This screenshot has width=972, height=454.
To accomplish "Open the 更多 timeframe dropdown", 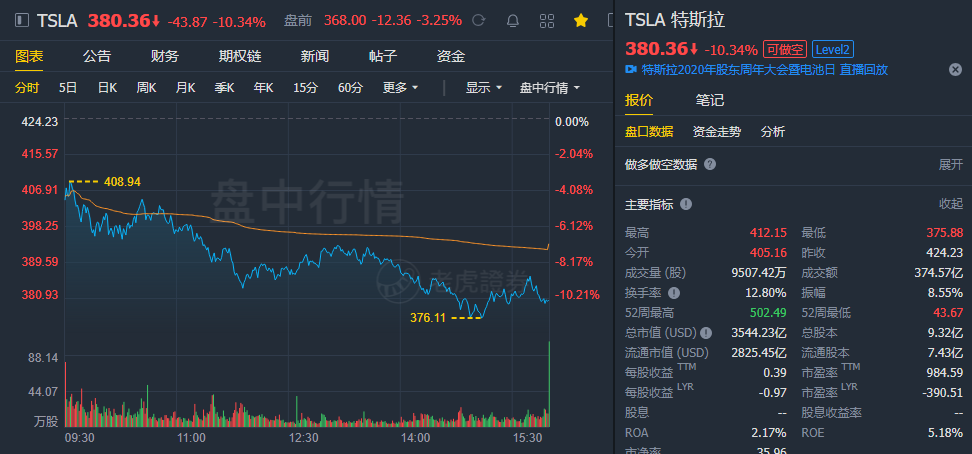I will pos(400,88).
